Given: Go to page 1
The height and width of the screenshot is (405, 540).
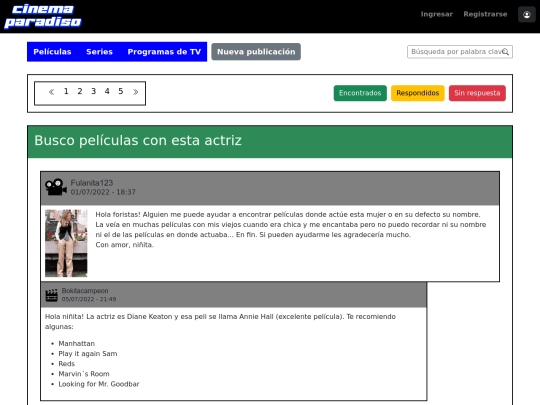Looking at the screenshot, I should point(66,91).
